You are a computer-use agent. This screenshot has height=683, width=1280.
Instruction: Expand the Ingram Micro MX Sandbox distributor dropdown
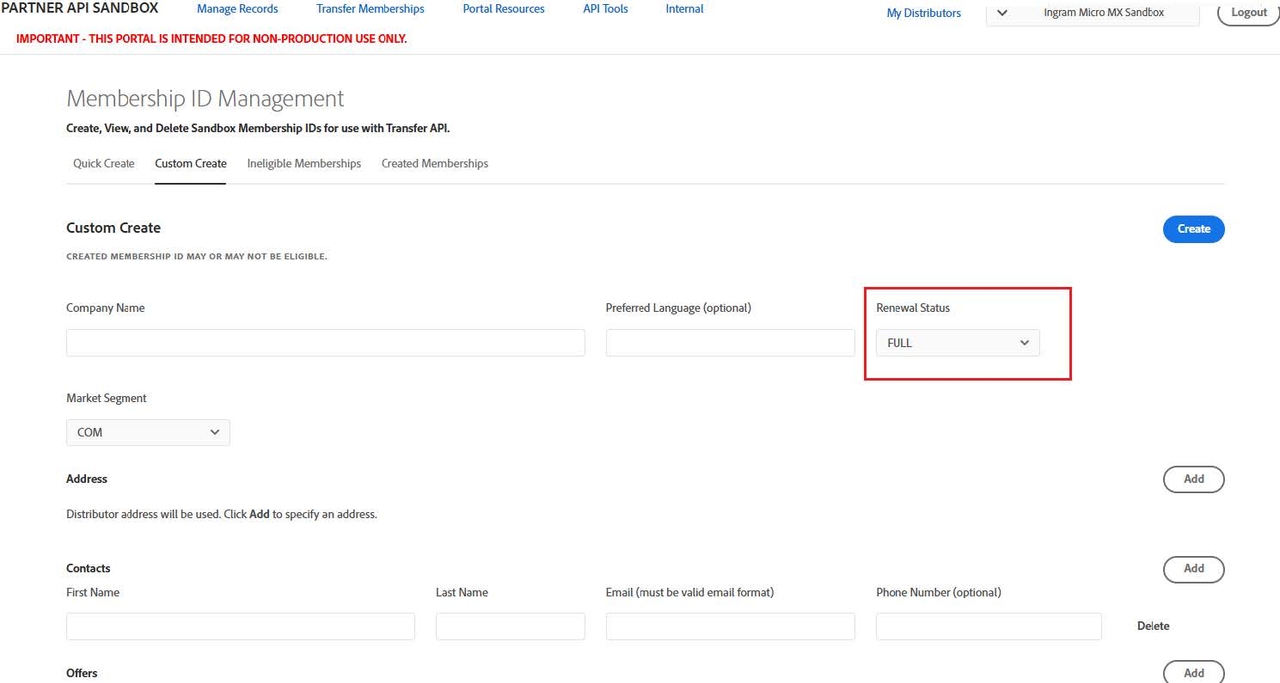point(1092,13)
